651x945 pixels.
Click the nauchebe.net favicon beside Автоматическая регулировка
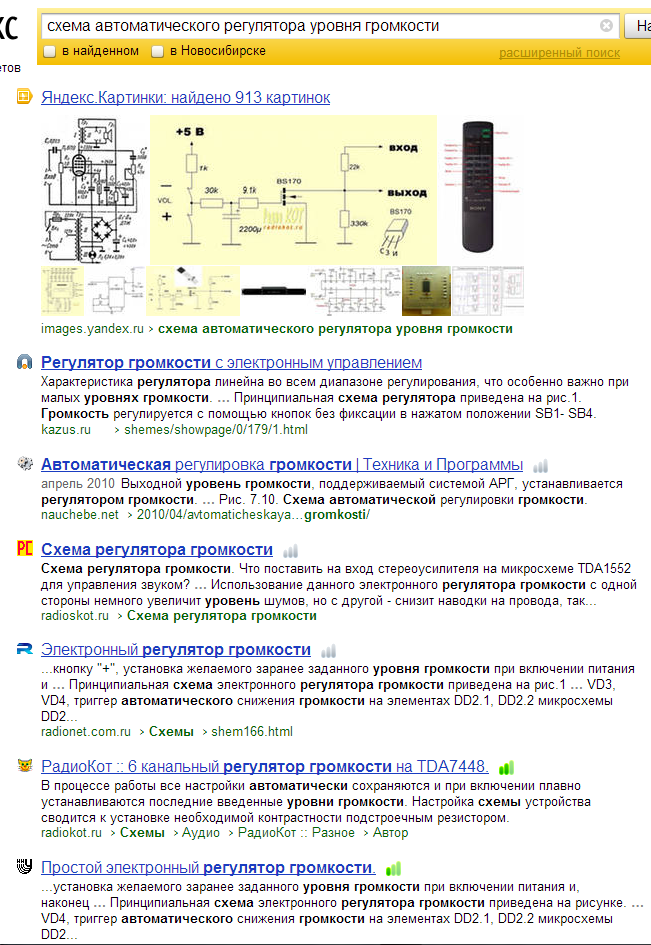pos(24,463)
